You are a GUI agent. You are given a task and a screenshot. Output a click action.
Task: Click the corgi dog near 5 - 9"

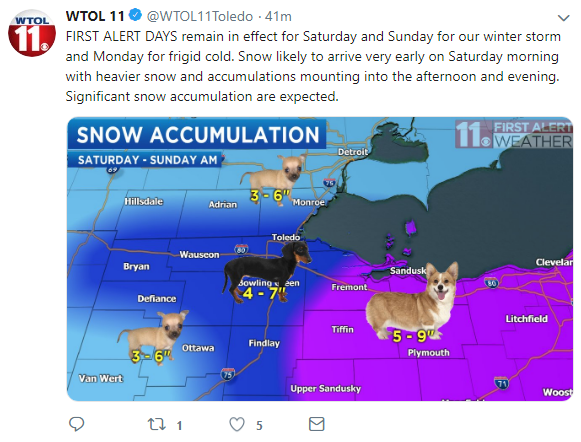click(x=413, y=301)
